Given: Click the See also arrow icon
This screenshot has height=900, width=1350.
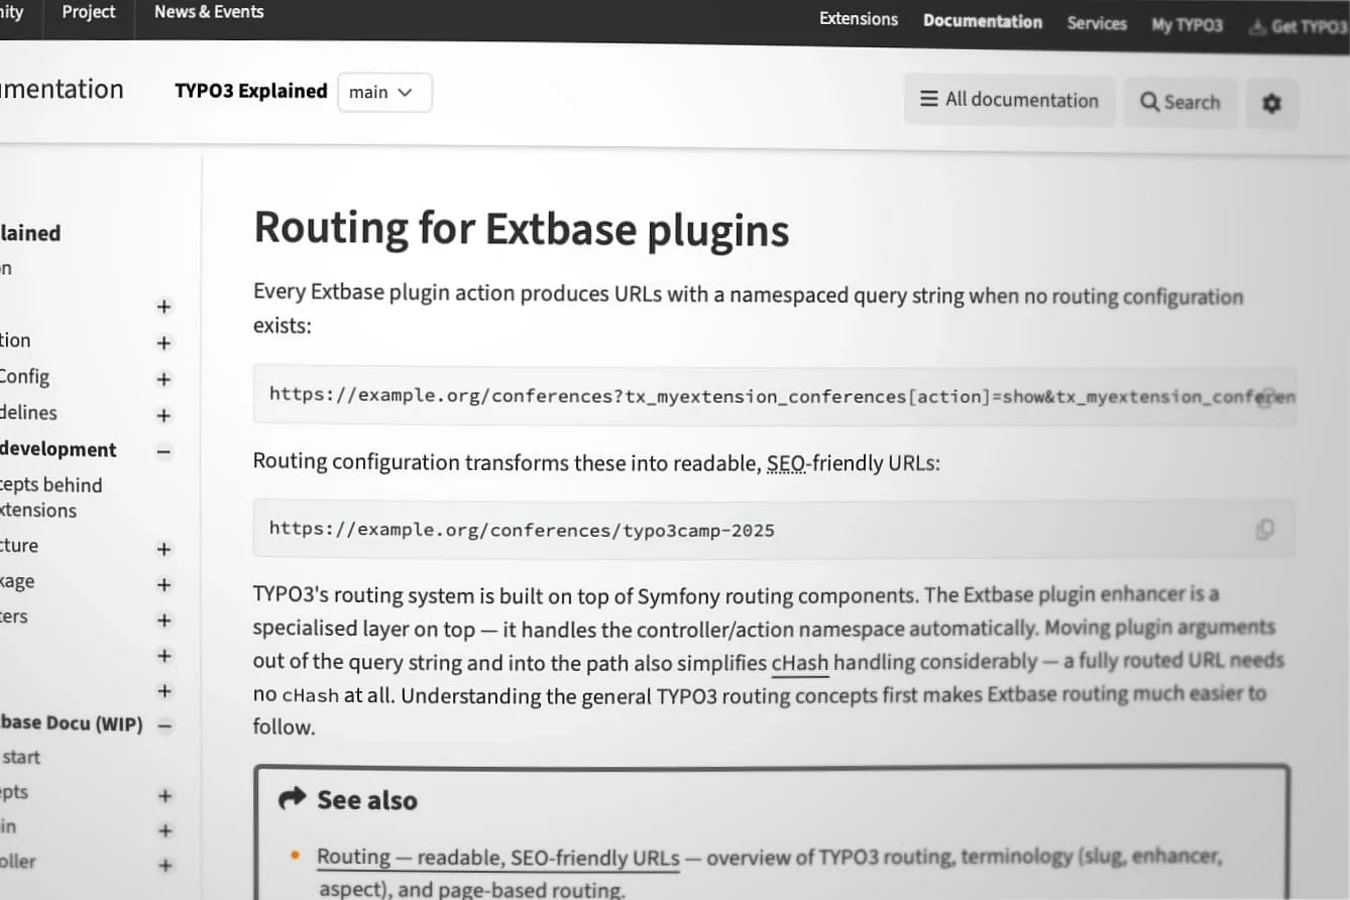Looking at the screenshot, I should click(292, 798).
